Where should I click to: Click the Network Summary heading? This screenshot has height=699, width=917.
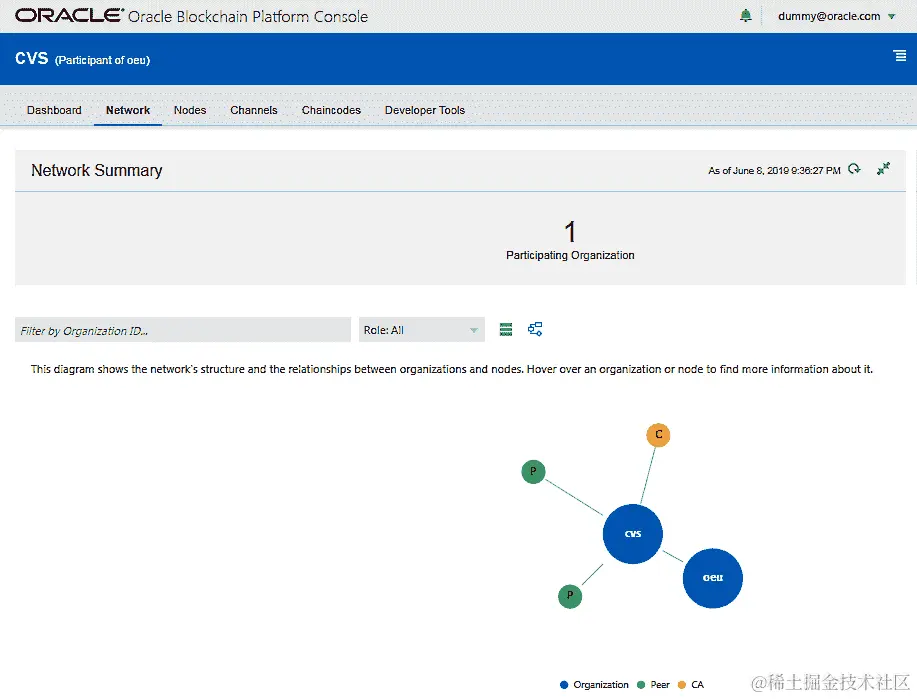point(96,170)
